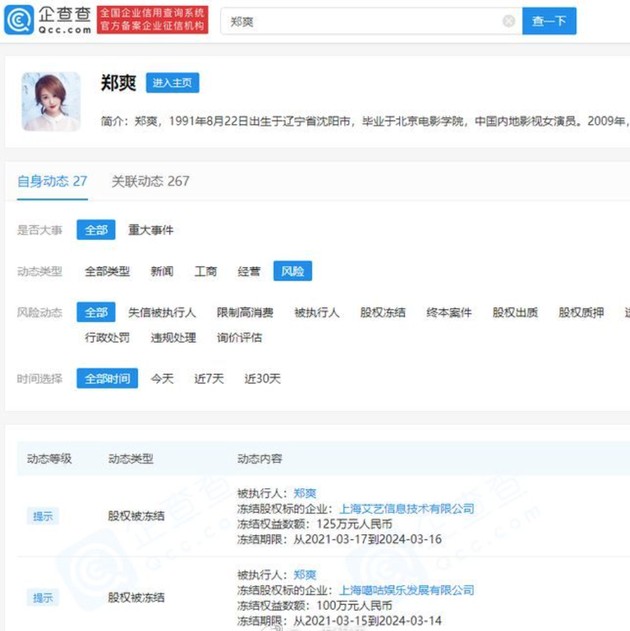Click the text 125万元人民币

click(354, 524)
